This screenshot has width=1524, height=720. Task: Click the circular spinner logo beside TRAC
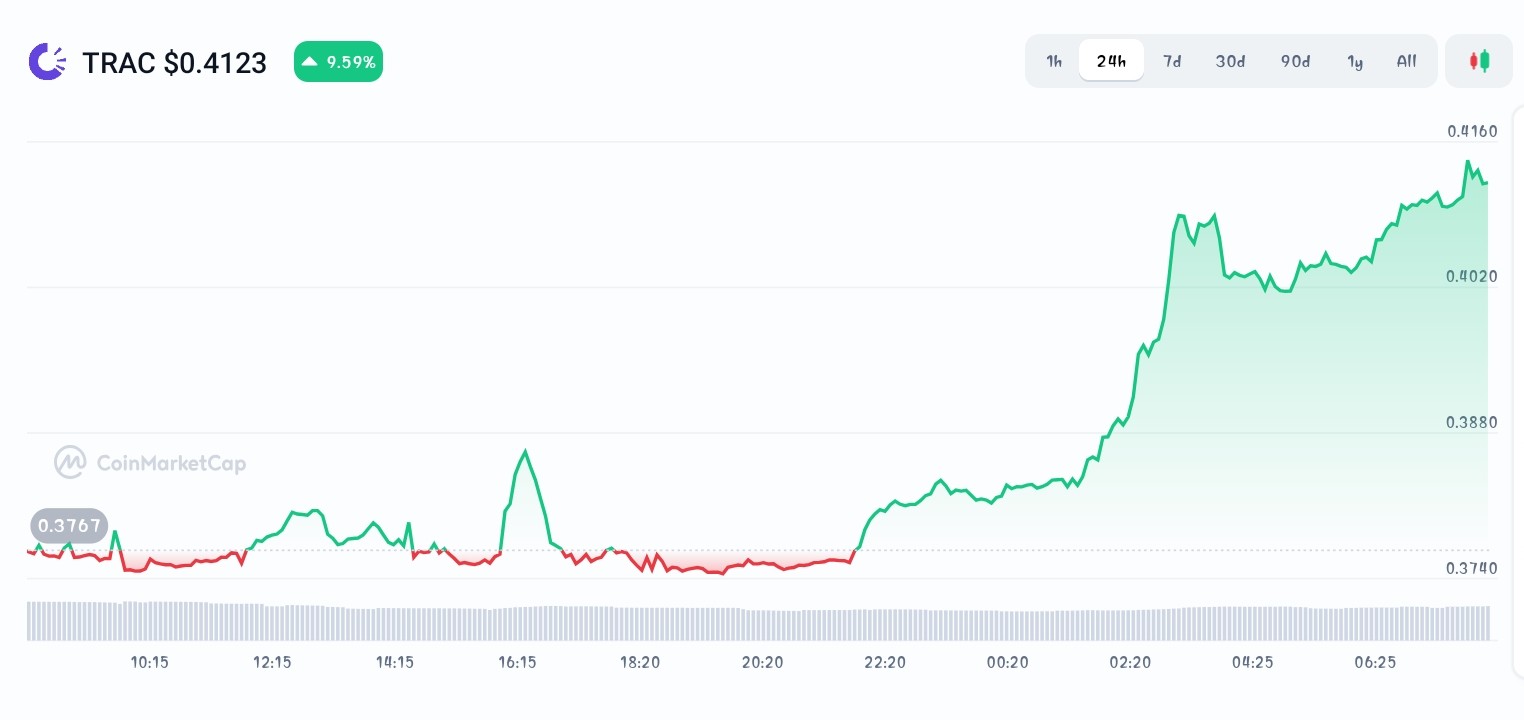point(47,61)
